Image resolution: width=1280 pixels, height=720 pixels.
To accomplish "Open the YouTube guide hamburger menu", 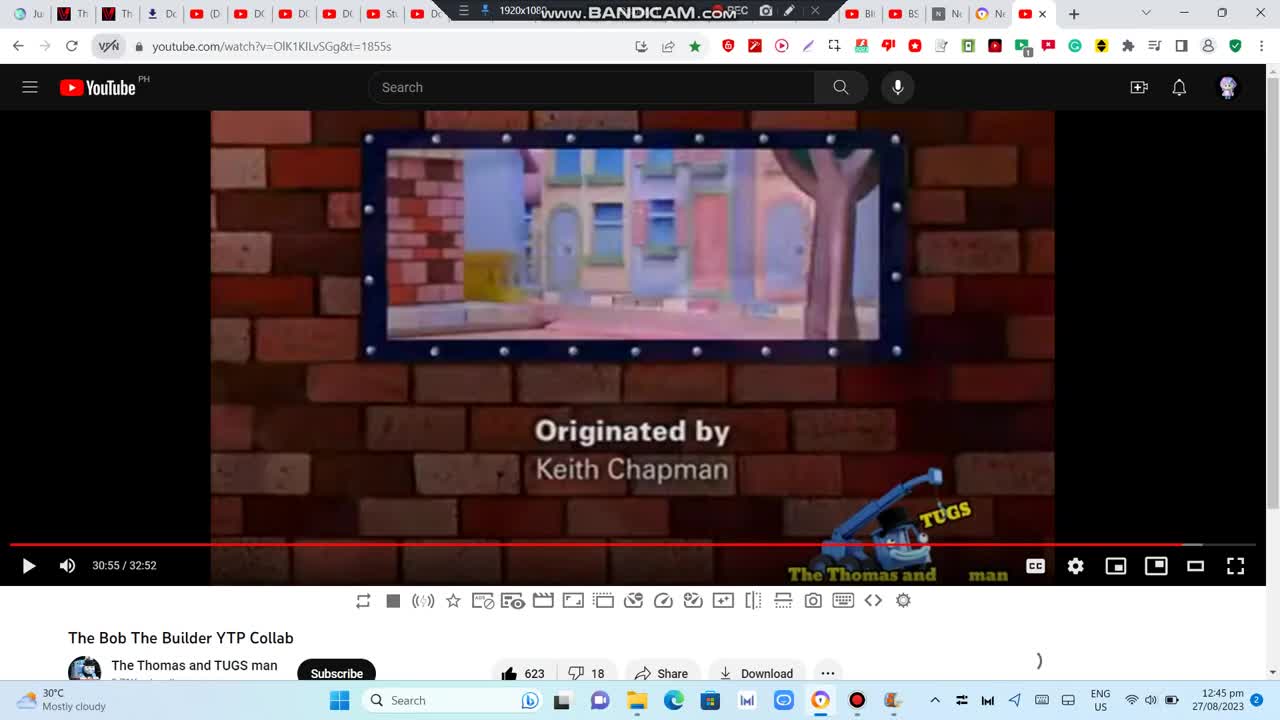I will coord(30,87).
